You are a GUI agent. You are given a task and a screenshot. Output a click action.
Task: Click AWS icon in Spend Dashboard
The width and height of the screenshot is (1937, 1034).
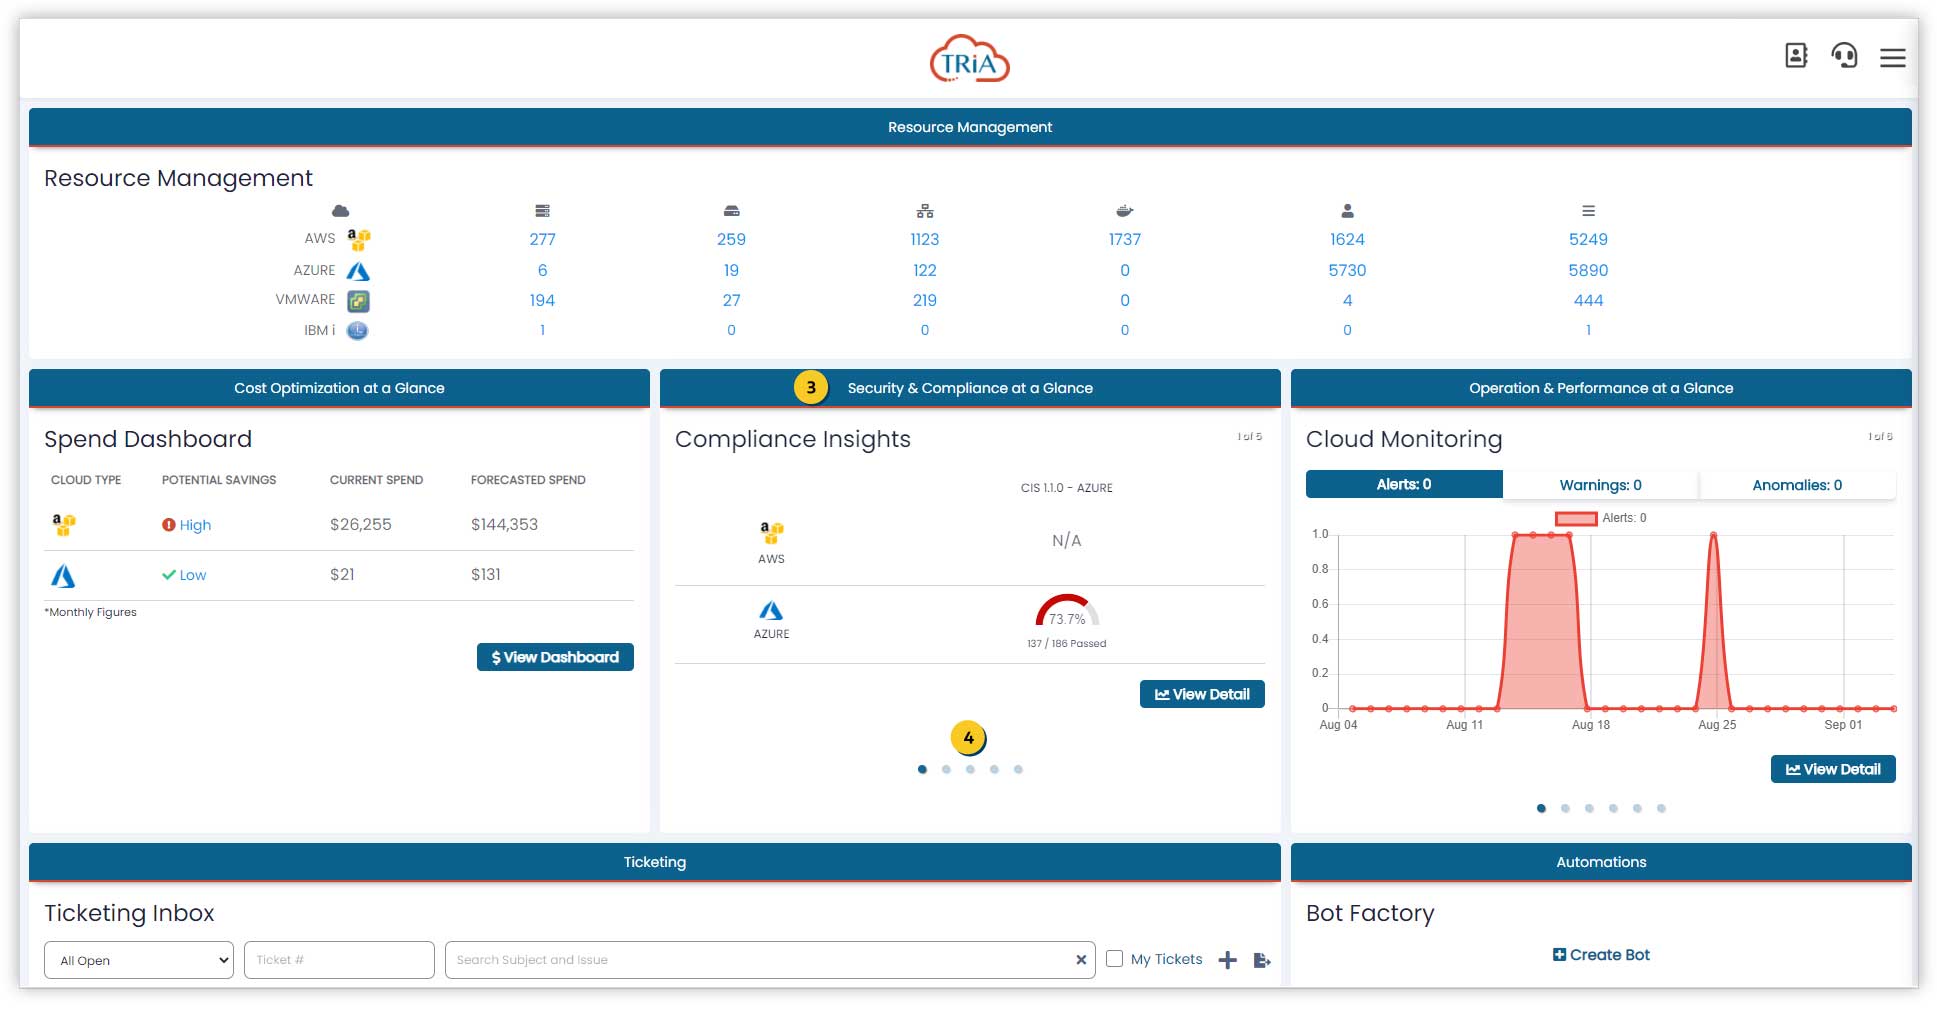pyautogui.click(x=64, y=524)
